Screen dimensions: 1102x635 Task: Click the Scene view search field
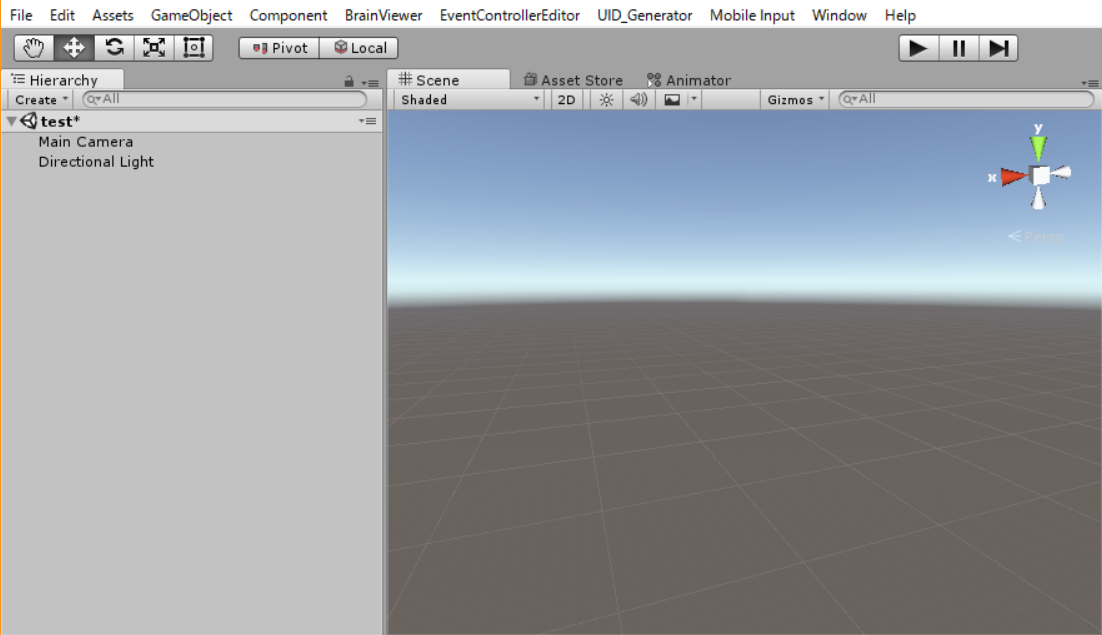point(966,99)
